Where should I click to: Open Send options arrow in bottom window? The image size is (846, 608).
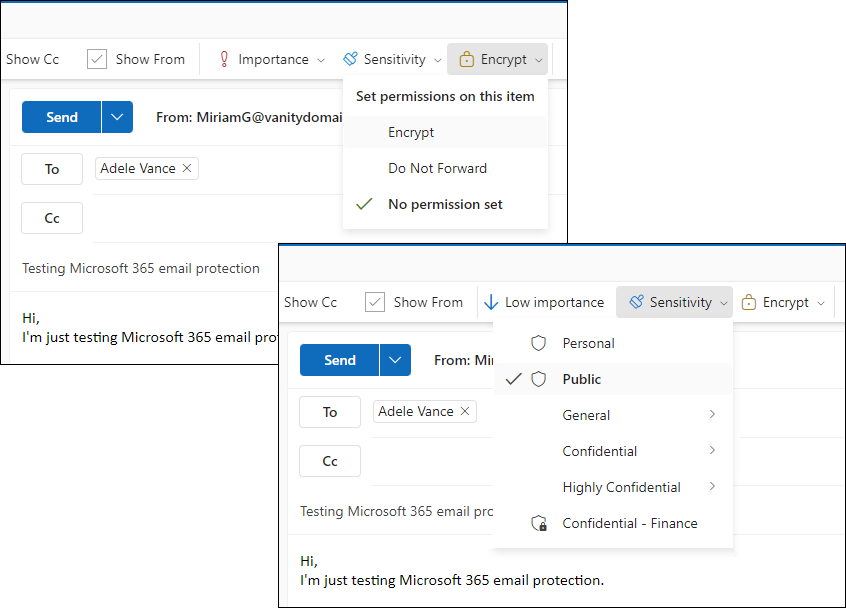395,360
